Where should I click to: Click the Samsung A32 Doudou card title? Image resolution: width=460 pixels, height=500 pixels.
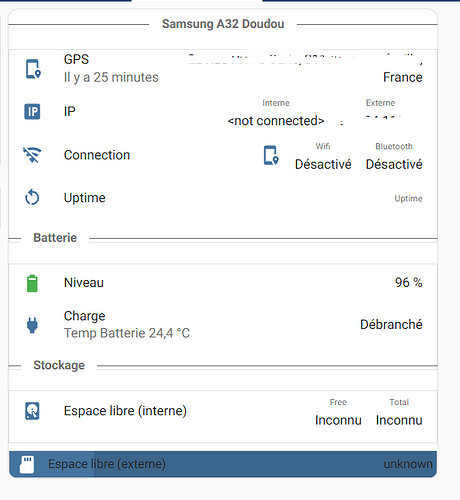click(223, 24)
